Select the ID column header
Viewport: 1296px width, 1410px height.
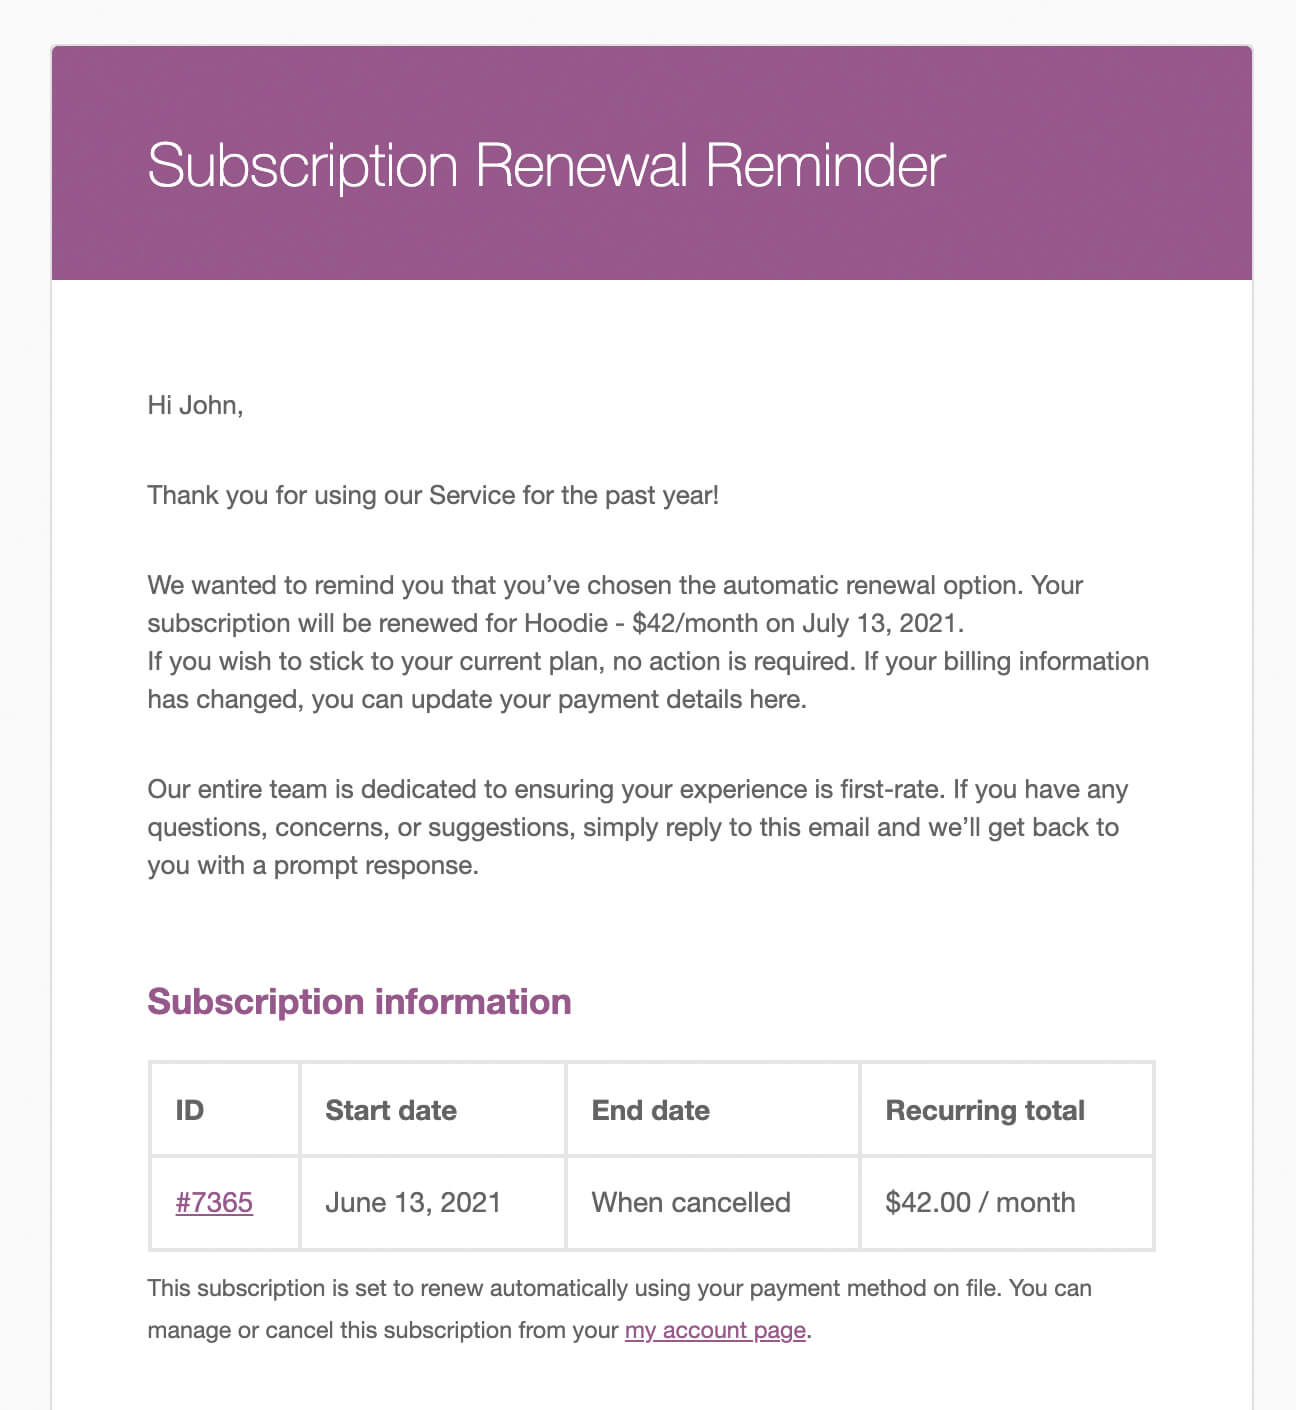tap(190, 1110)
